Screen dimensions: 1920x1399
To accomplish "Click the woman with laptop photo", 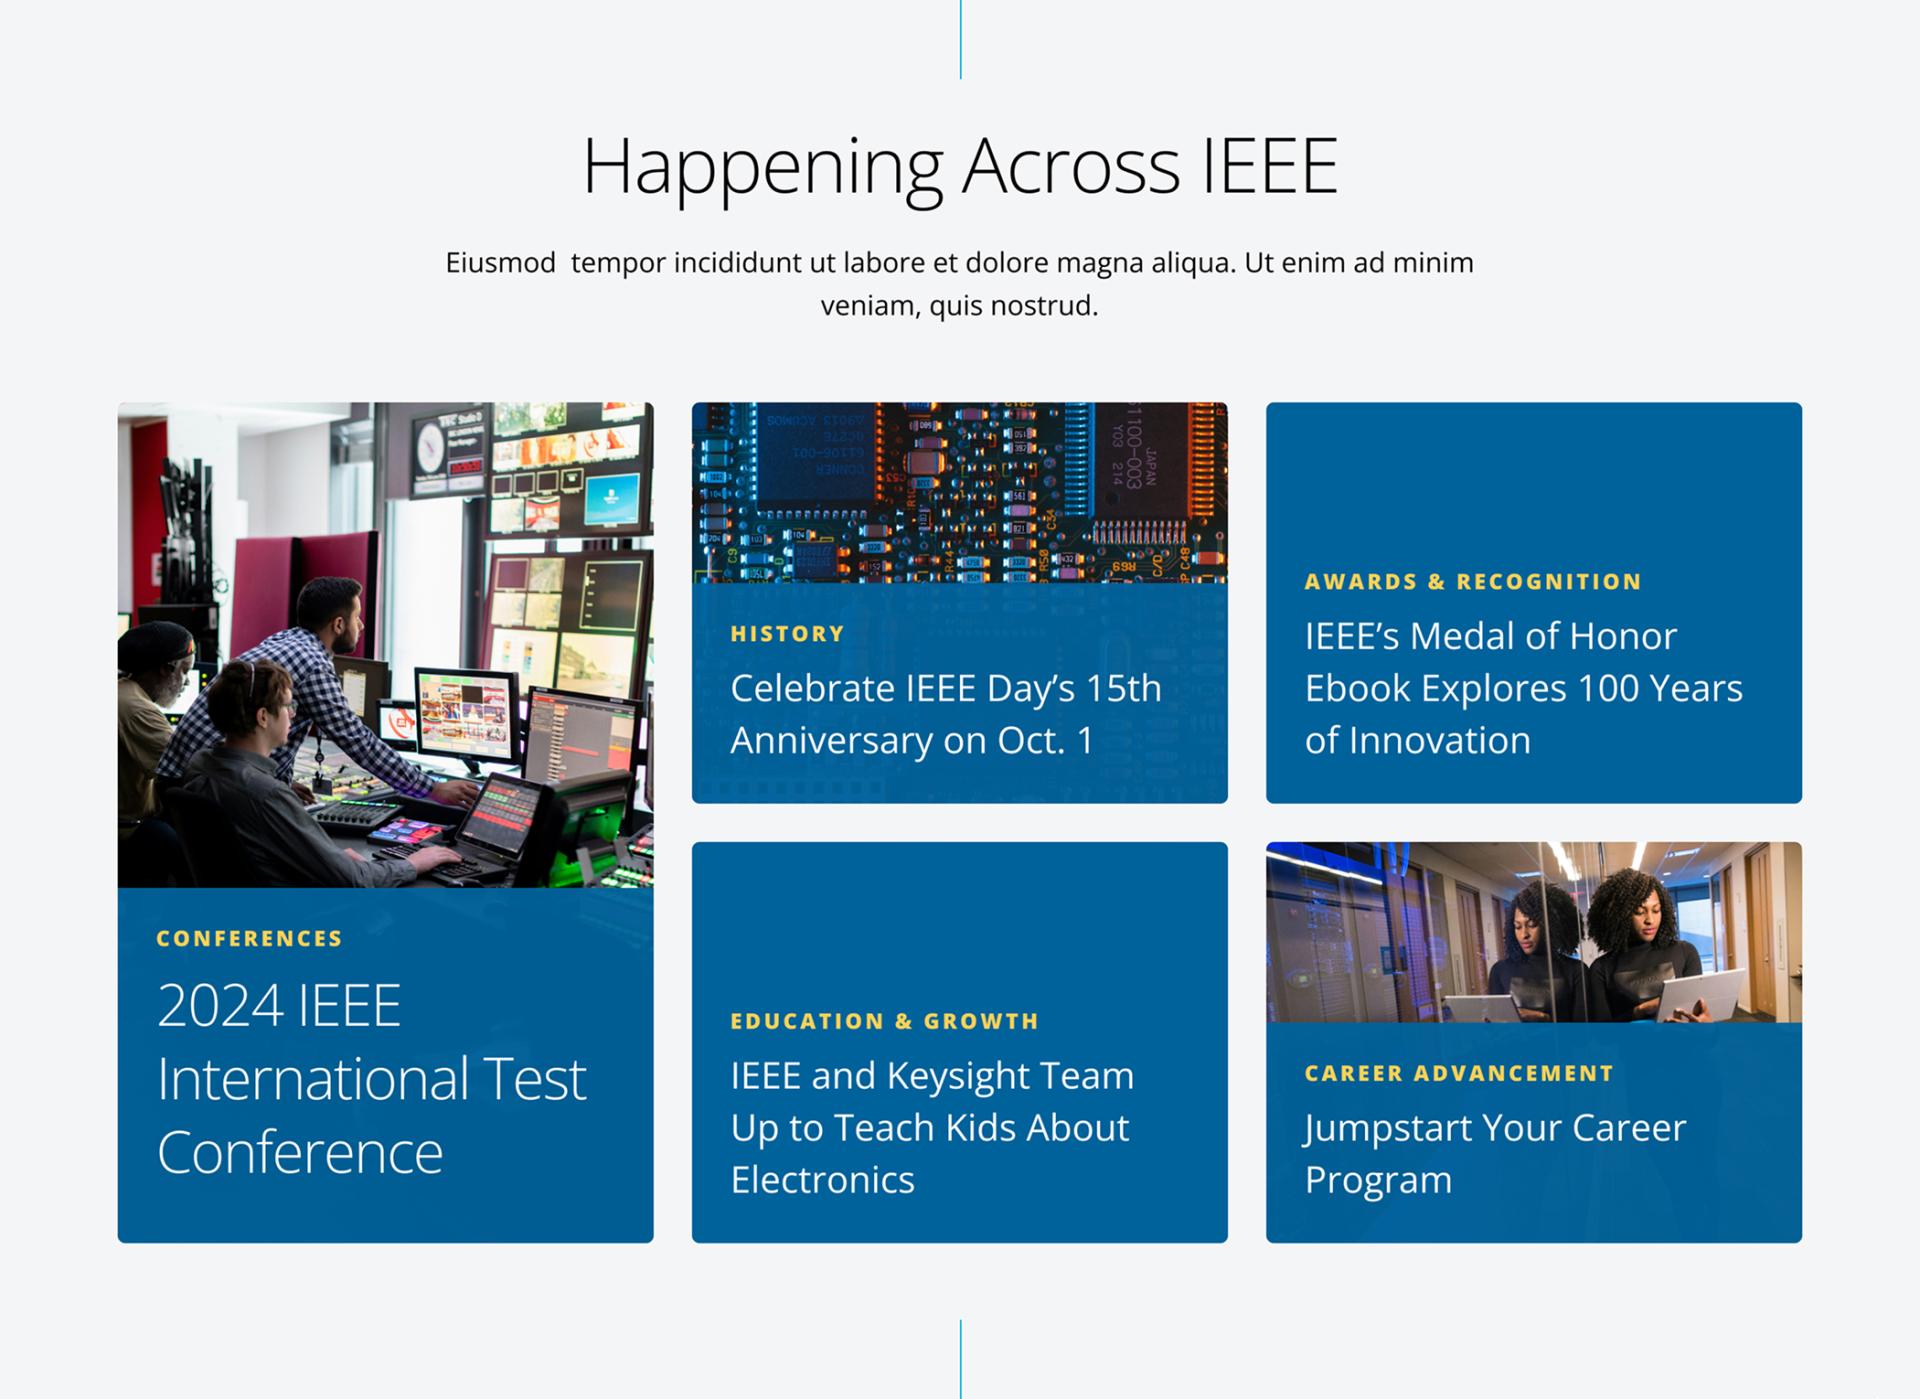I will (x=1533, y=931).
